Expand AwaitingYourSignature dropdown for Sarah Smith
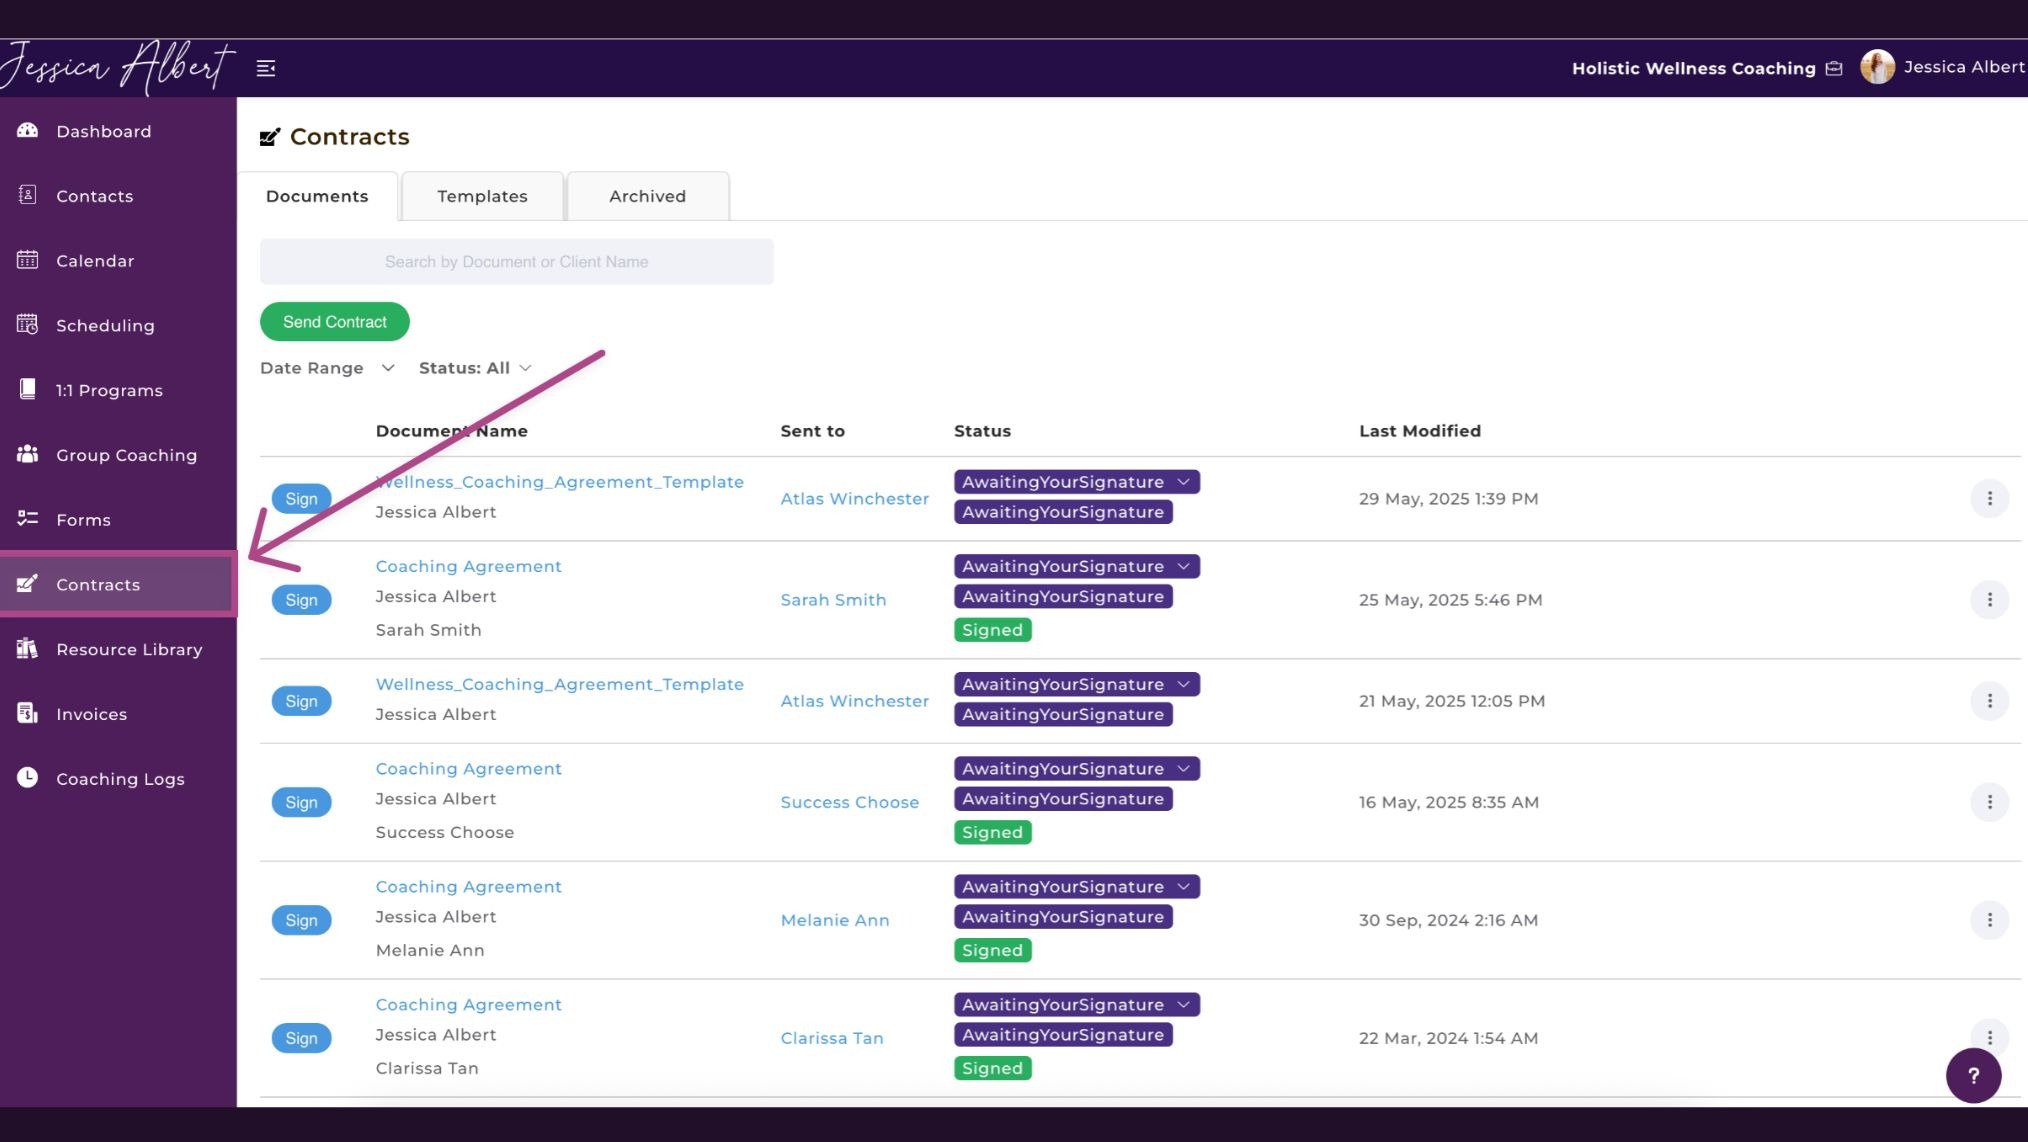This screenshot has height=1142, width=2028. 1183,566
